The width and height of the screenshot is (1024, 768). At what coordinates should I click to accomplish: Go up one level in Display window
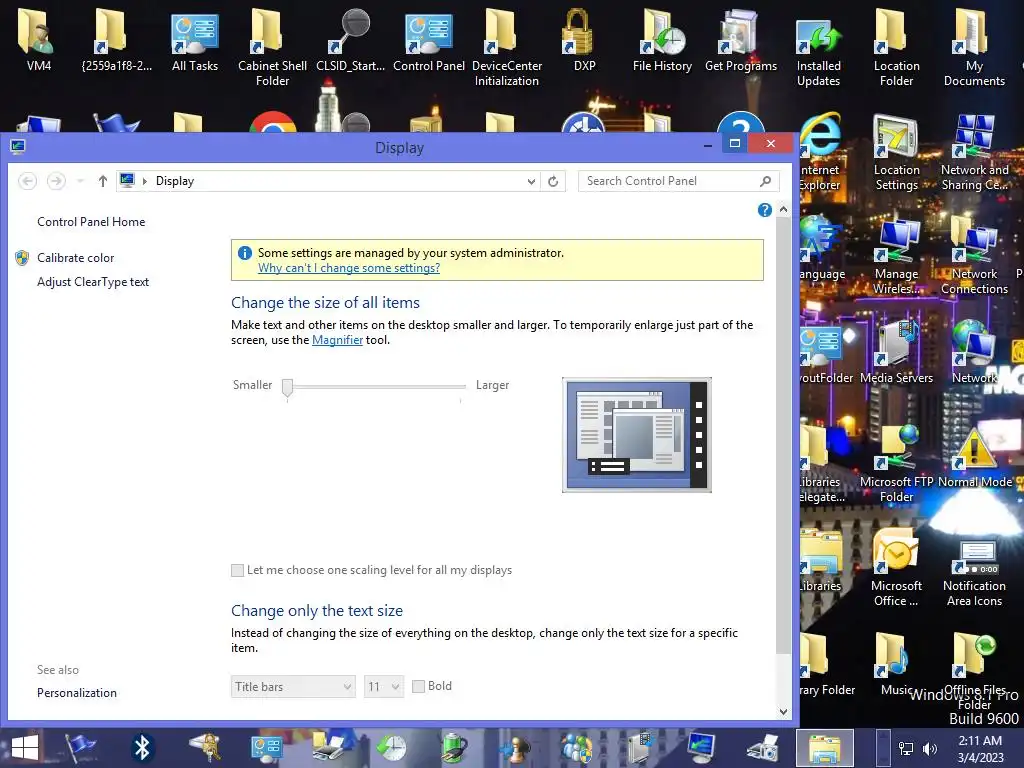pyautogui.click(x=103, y=181)
